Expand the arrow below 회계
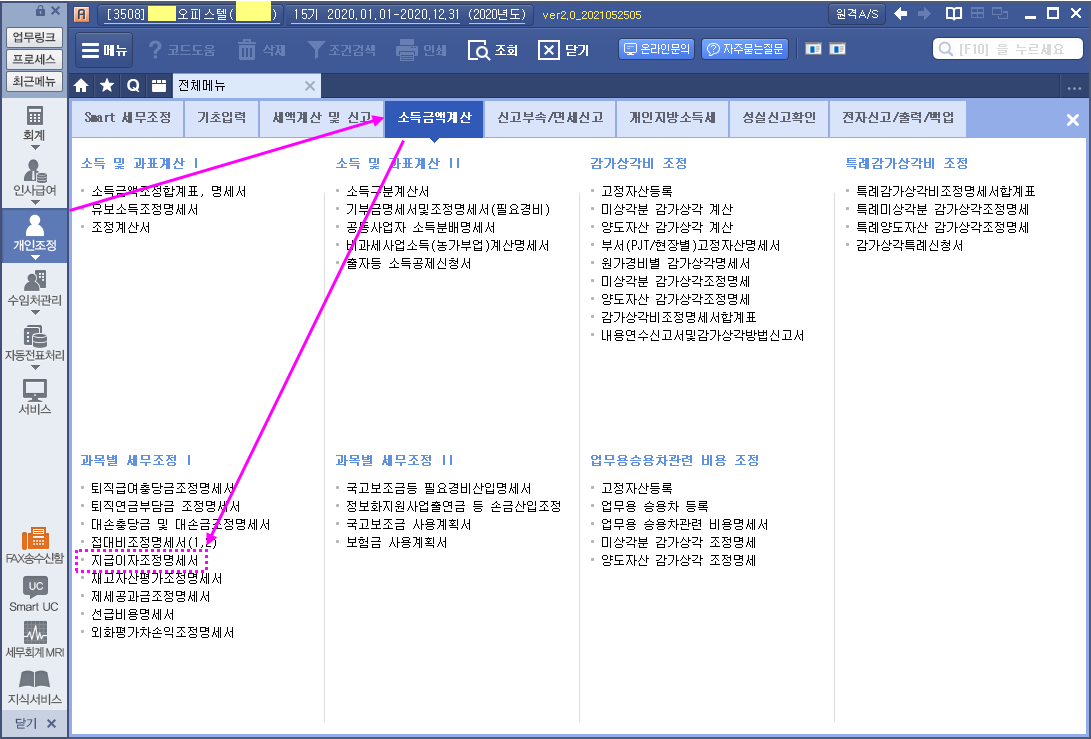The height and width of the screenshot is (739, 1091). click(35, 148)
